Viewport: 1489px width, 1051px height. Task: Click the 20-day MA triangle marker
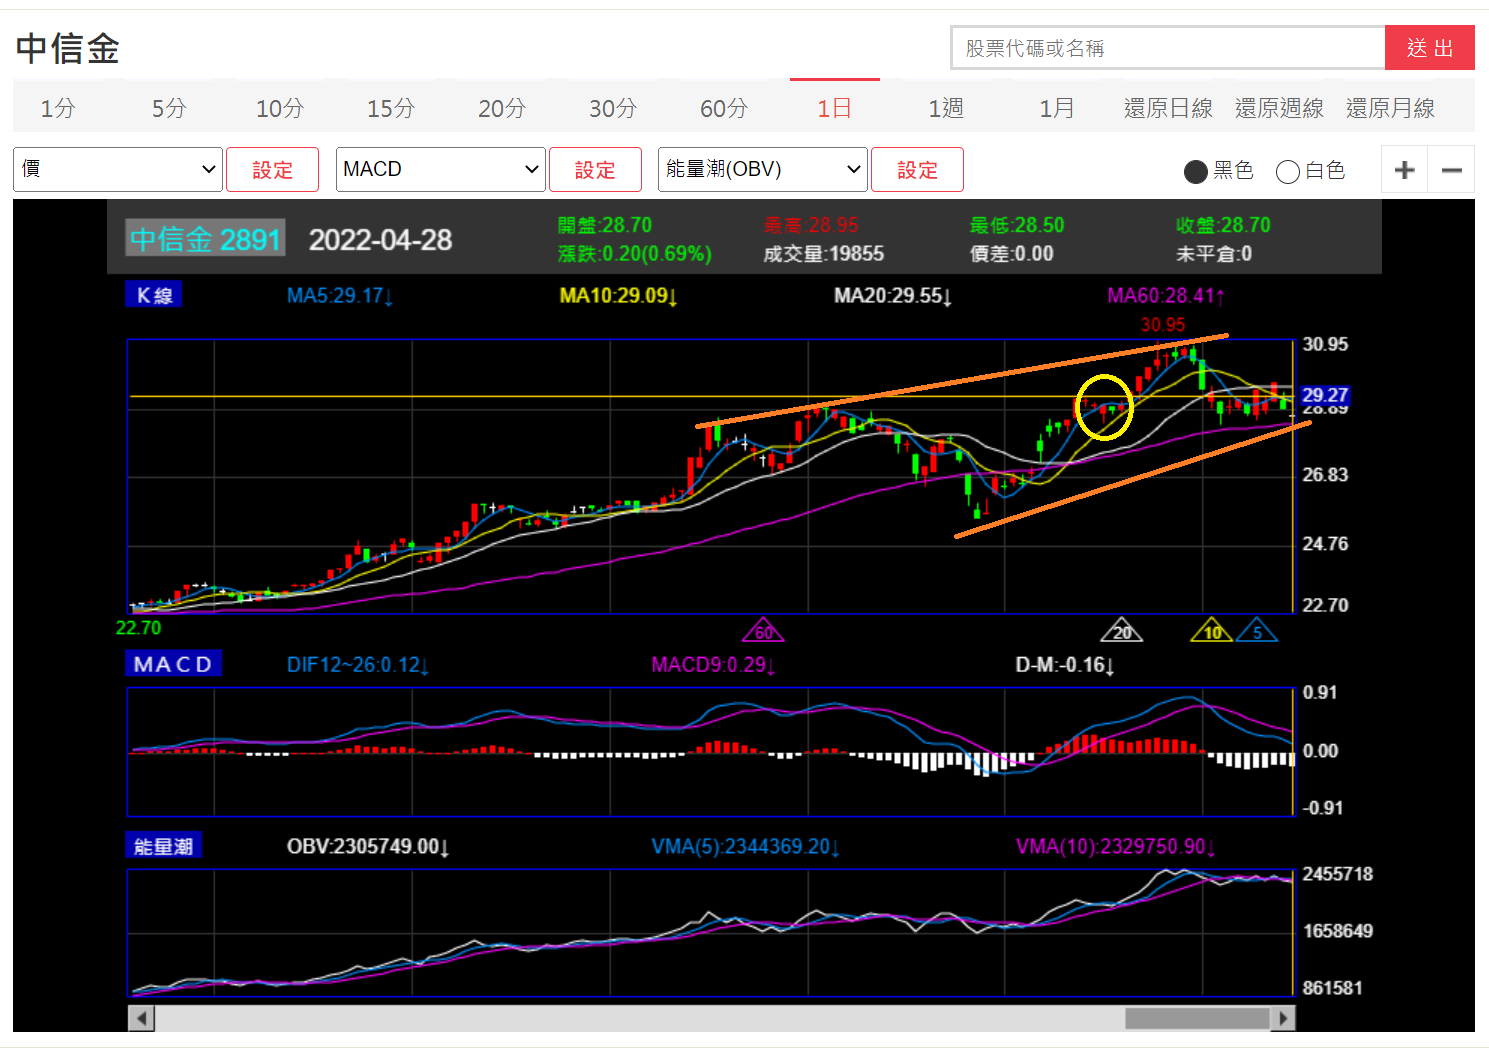1121,630
